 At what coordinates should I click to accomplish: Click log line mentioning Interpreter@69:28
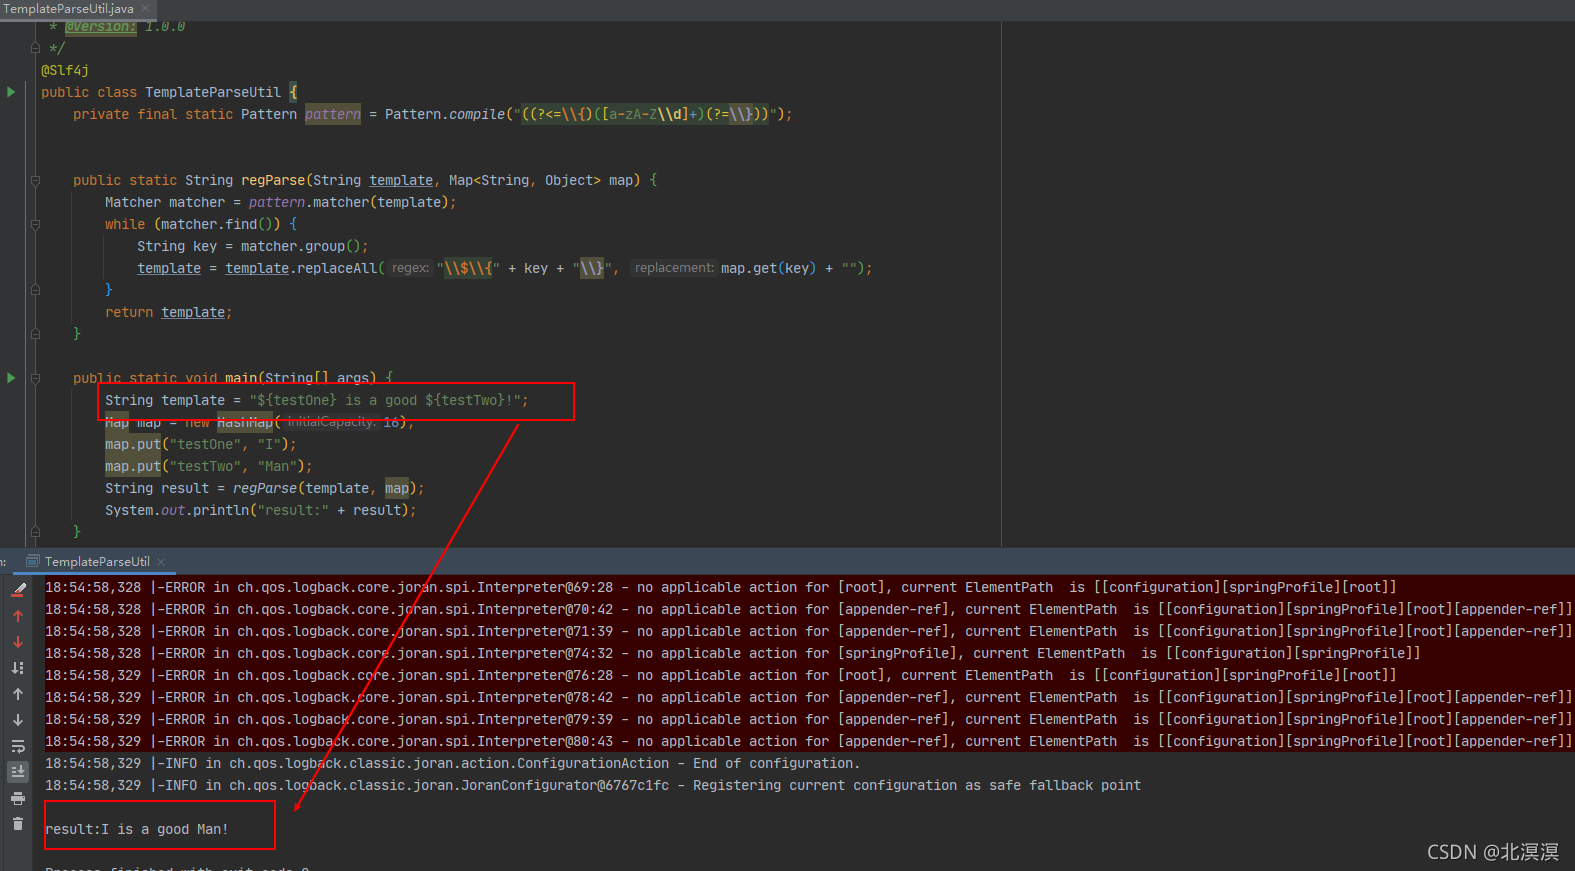pos(721,587)
